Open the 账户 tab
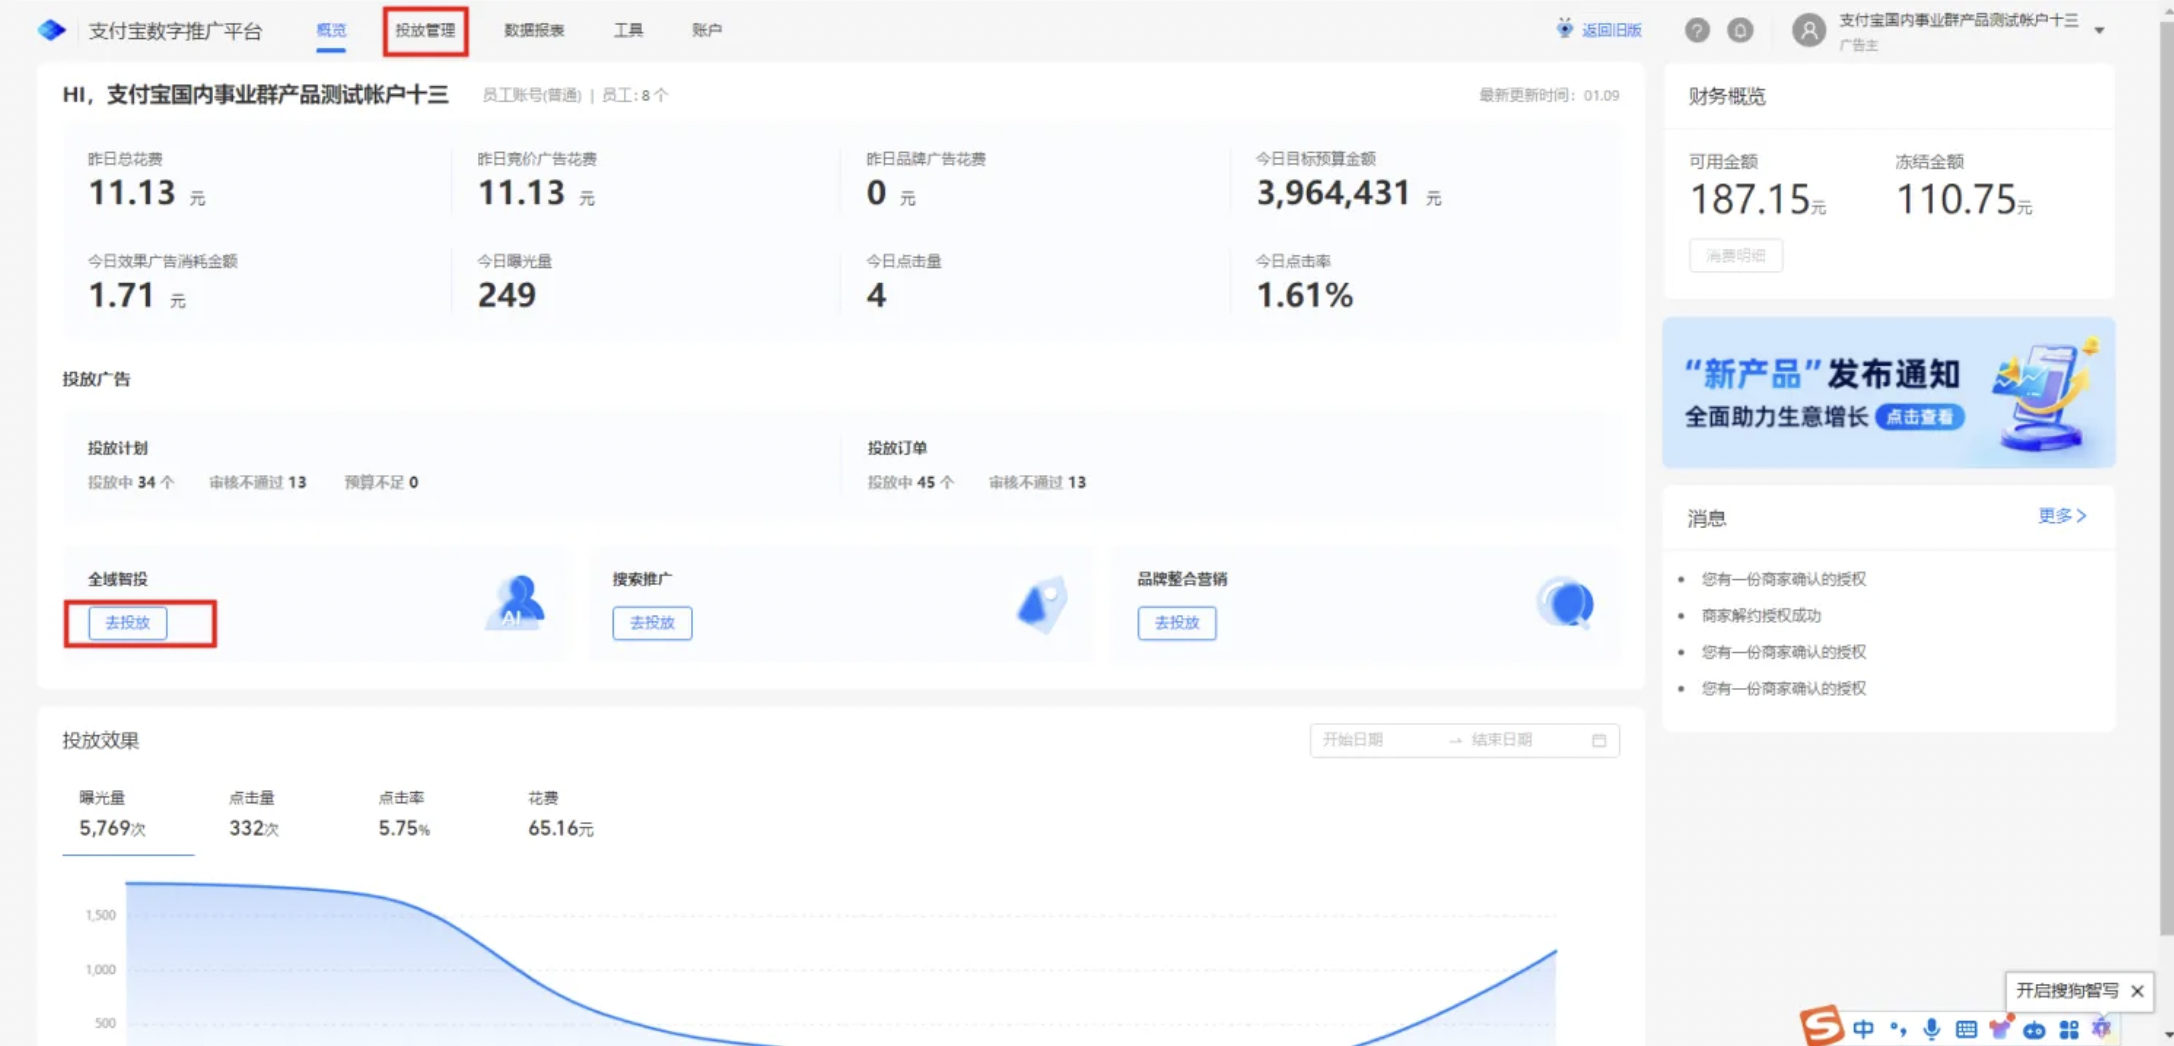This screenshot has height=1046, width=2174. tap(707, 30)
